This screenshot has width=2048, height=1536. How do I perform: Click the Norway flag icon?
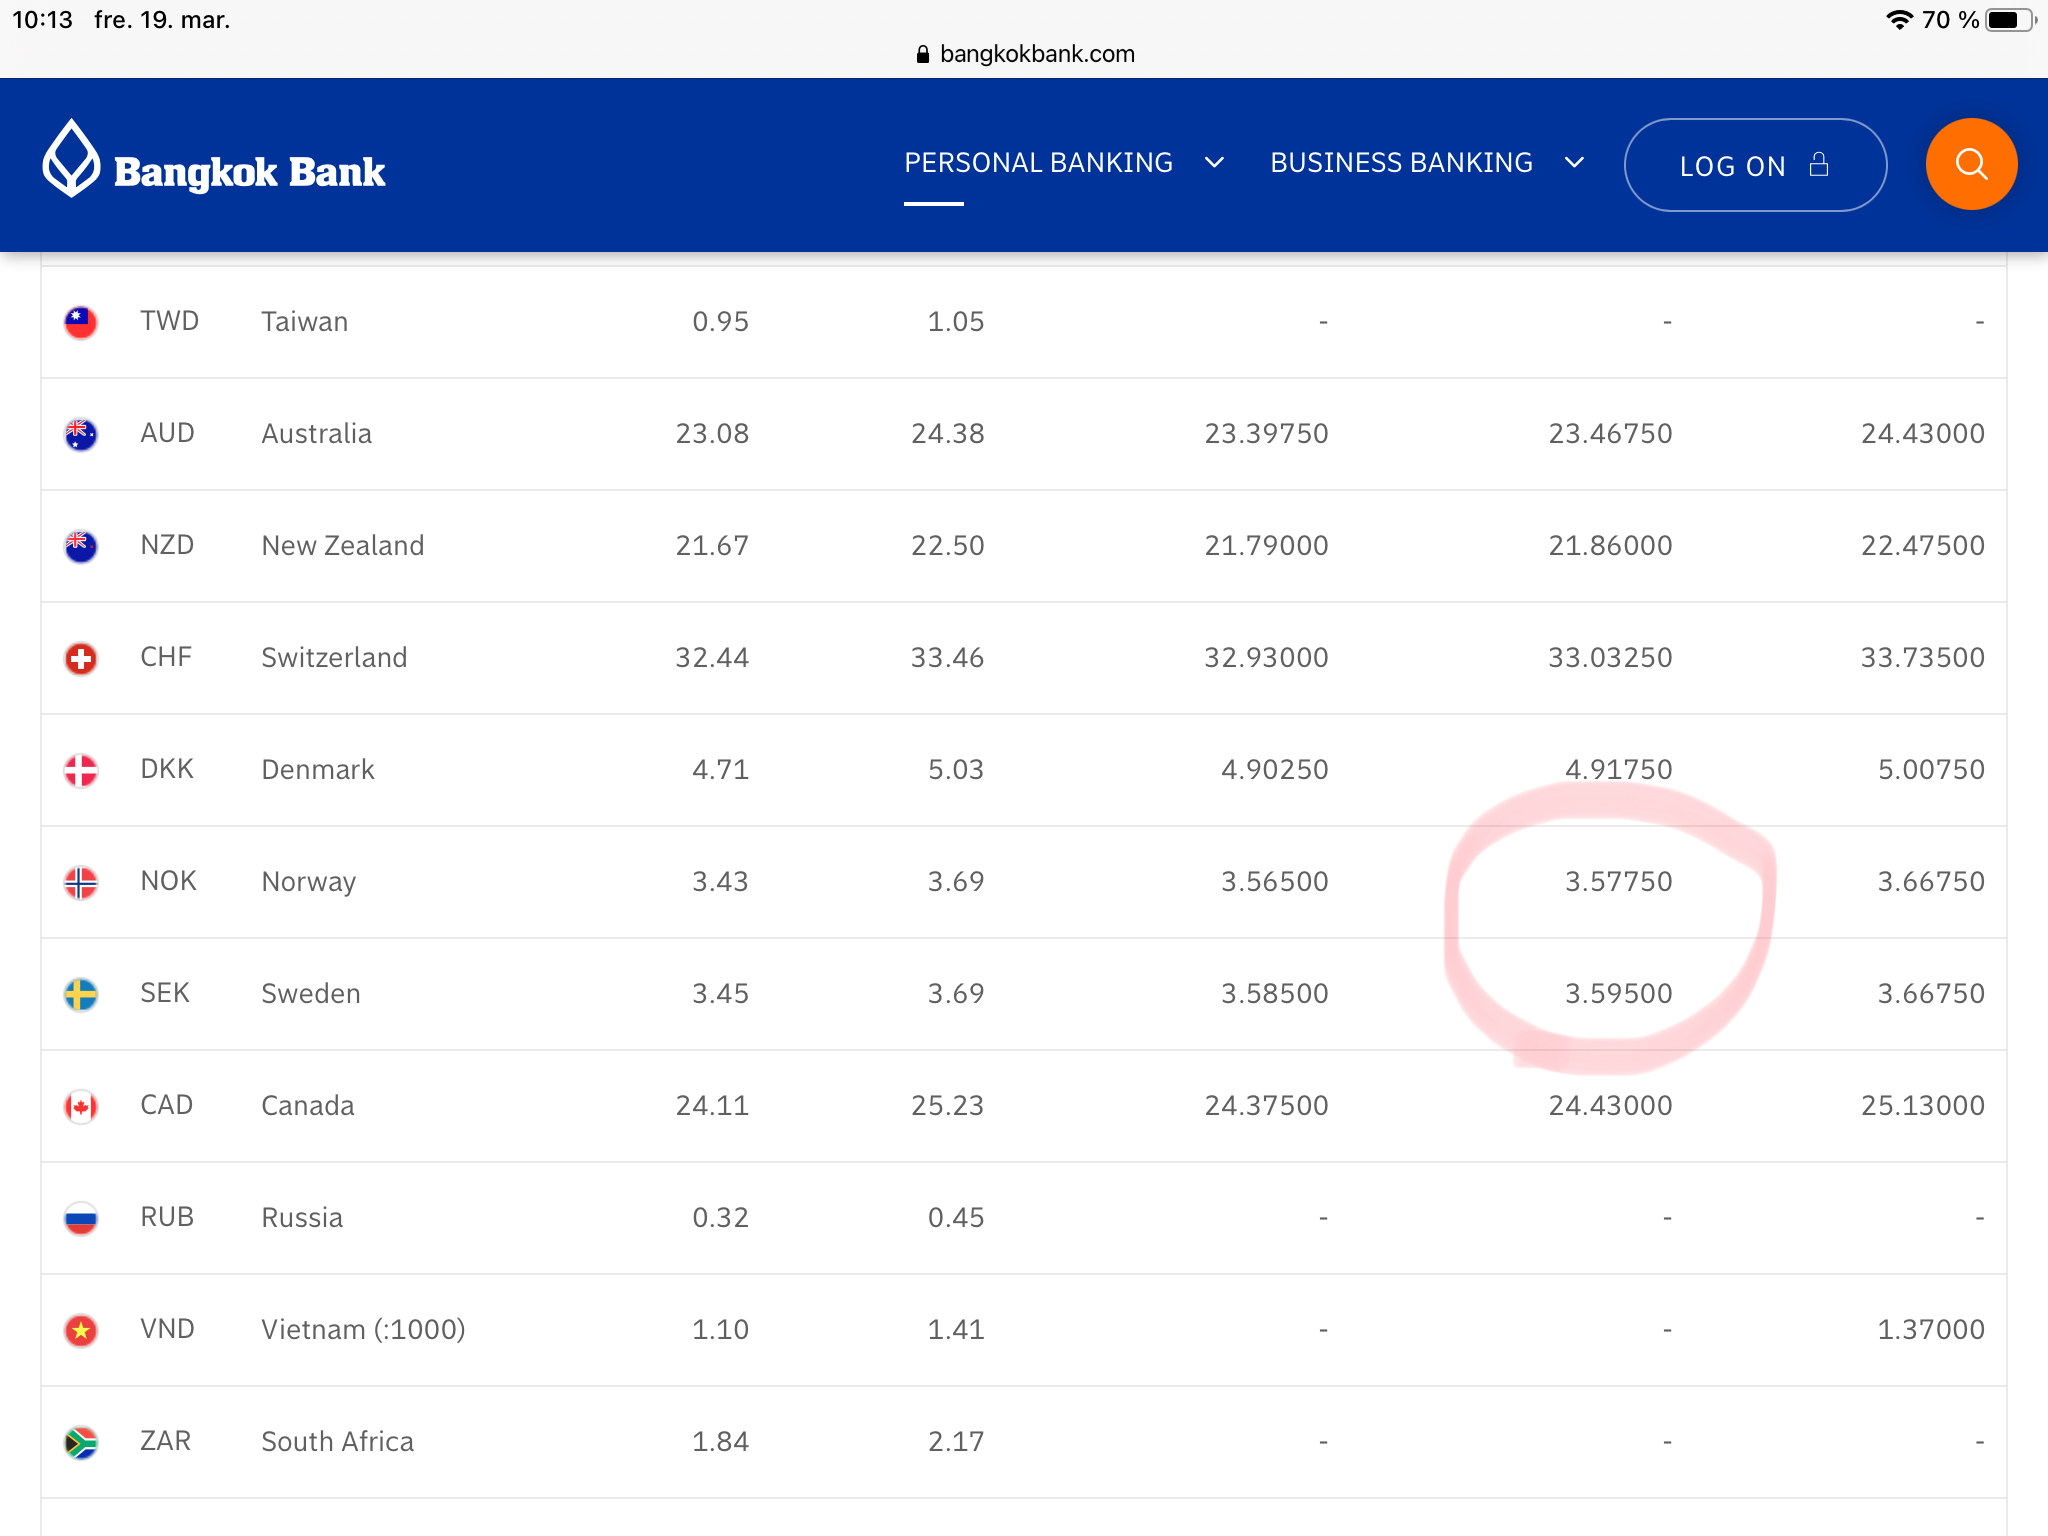pos(81,882)
